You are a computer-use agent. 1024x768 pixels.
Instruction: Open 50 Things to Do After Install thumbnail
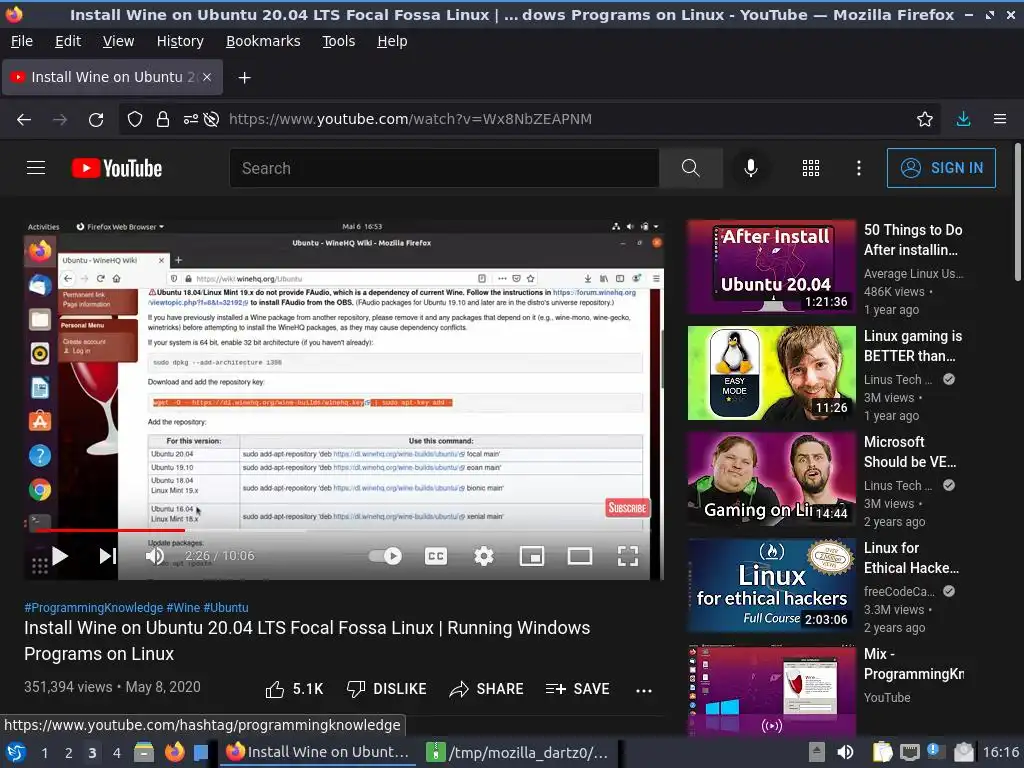coord(771,266)
